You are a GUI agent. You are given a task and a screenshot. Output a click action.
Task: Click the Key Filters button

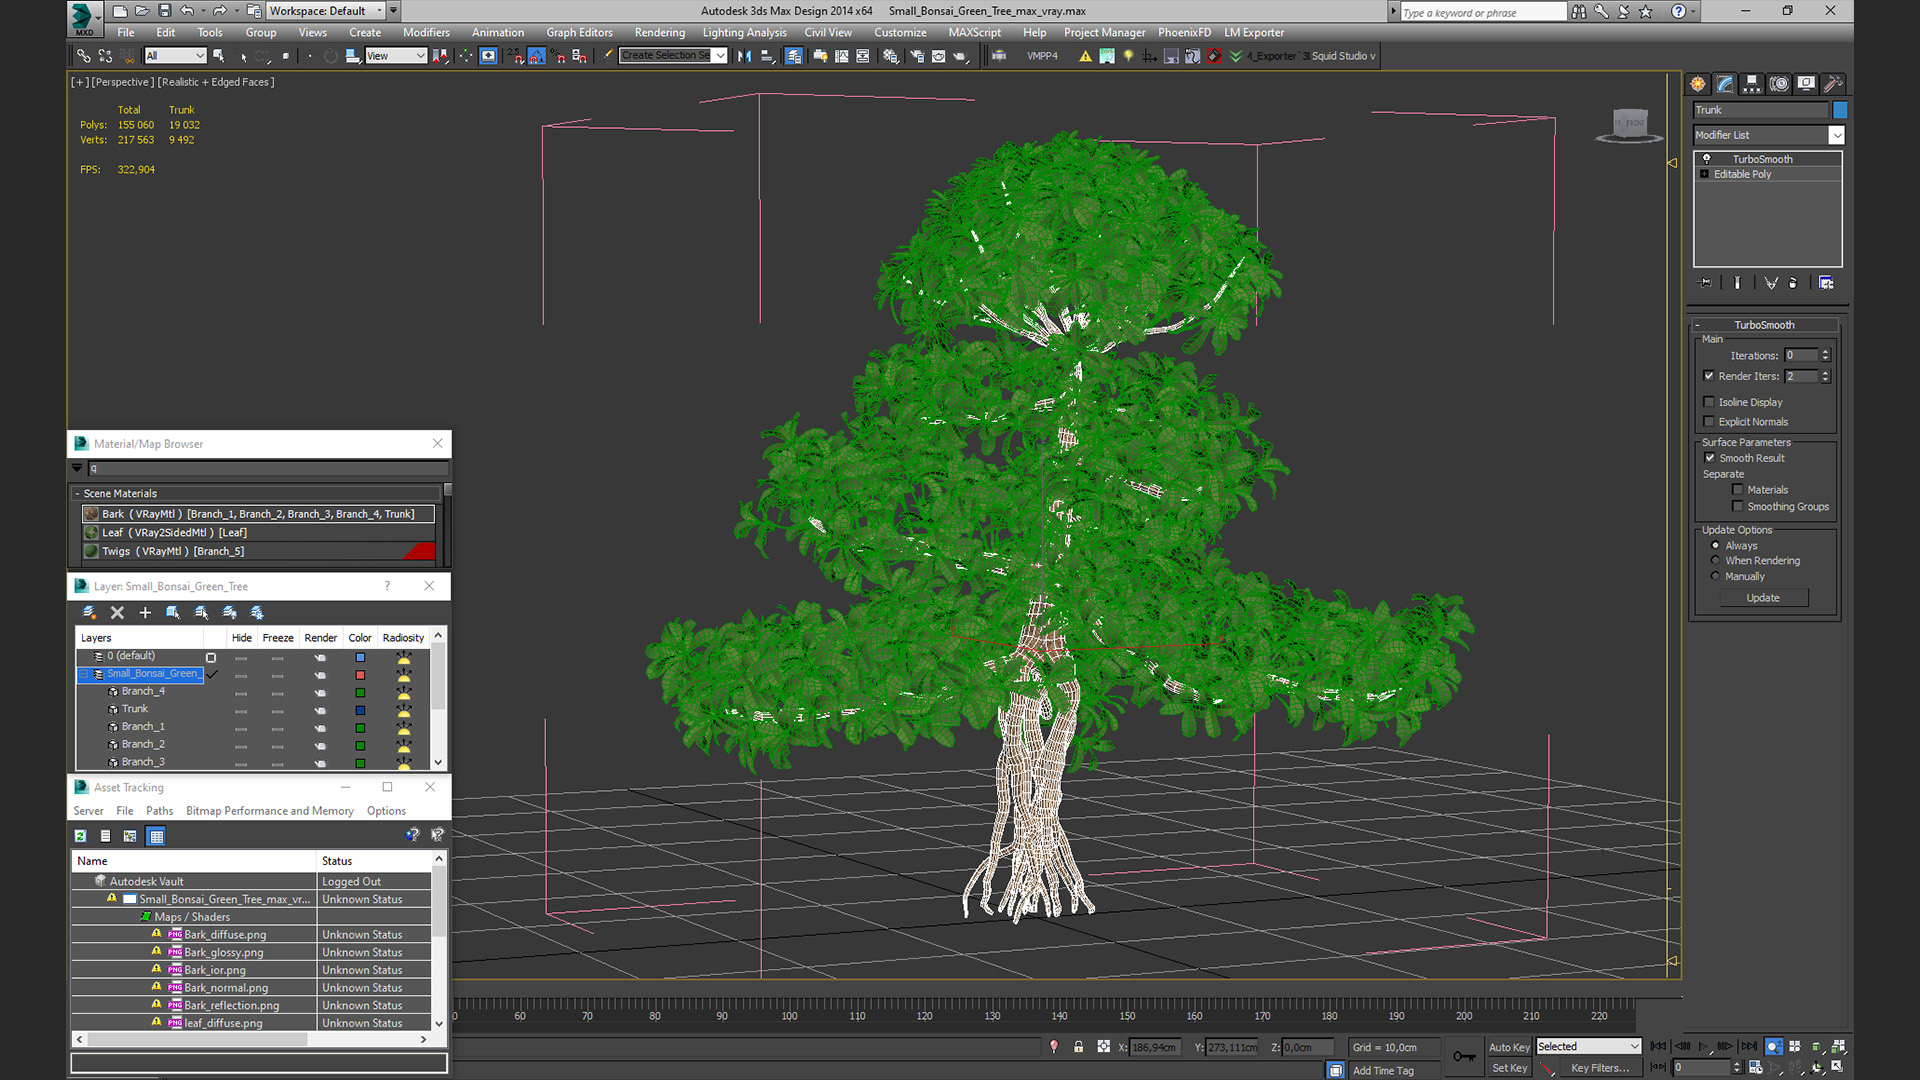[1599, 1068]
